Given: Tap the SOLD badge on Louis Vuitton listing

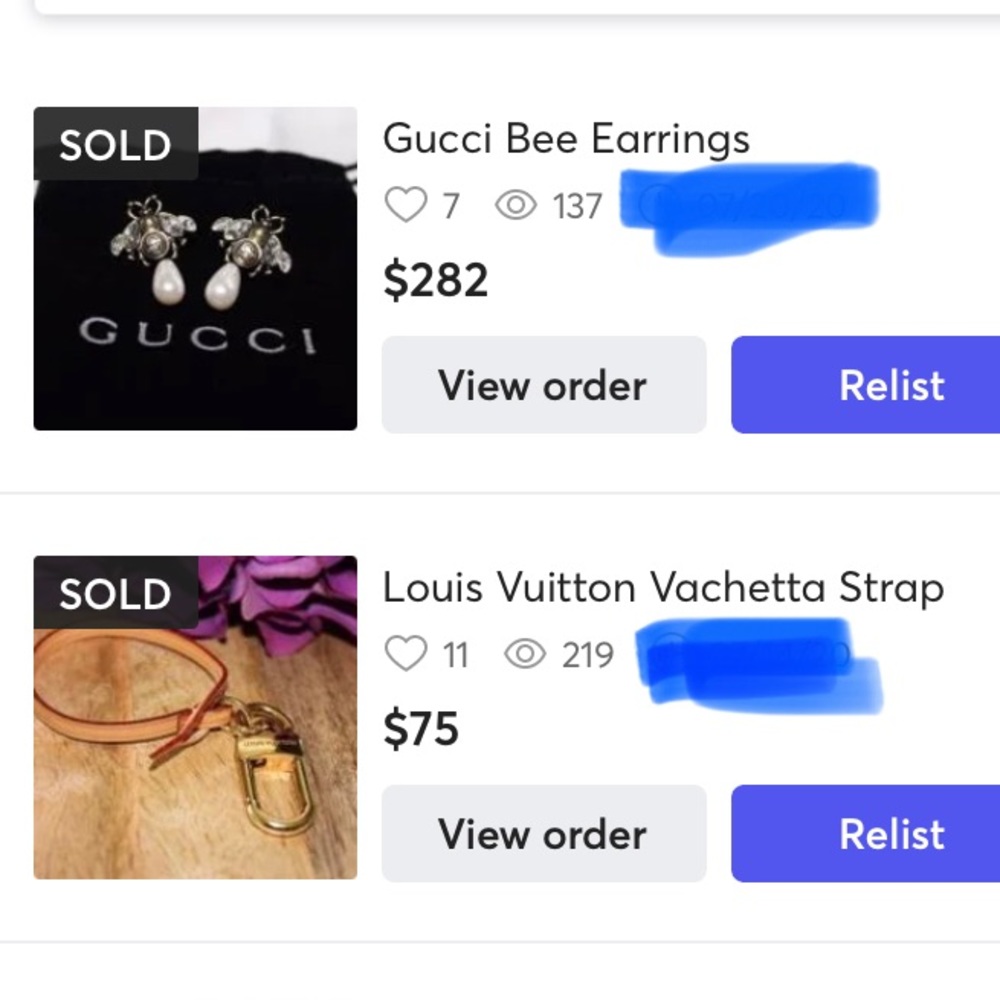Looking at the screenshot, I should [x=115, y=593].
